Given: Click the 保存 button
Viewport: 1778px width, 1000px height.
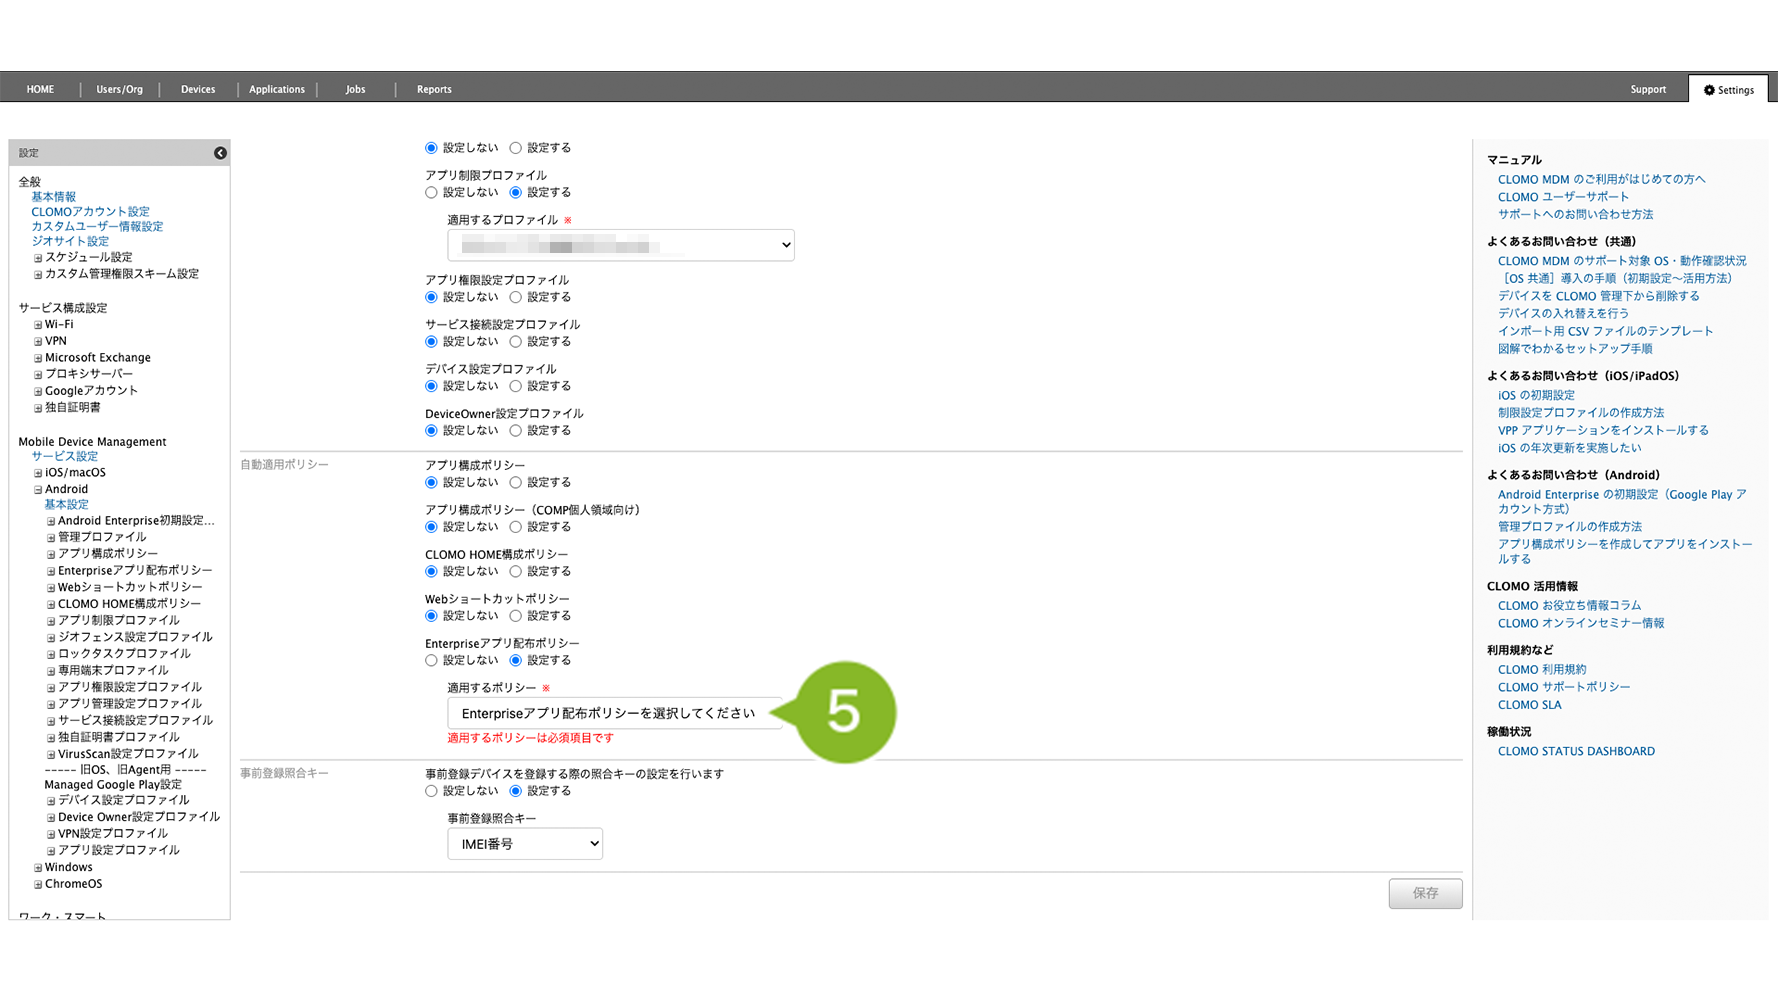Looking at the screenshot, I should (1424, 893).
